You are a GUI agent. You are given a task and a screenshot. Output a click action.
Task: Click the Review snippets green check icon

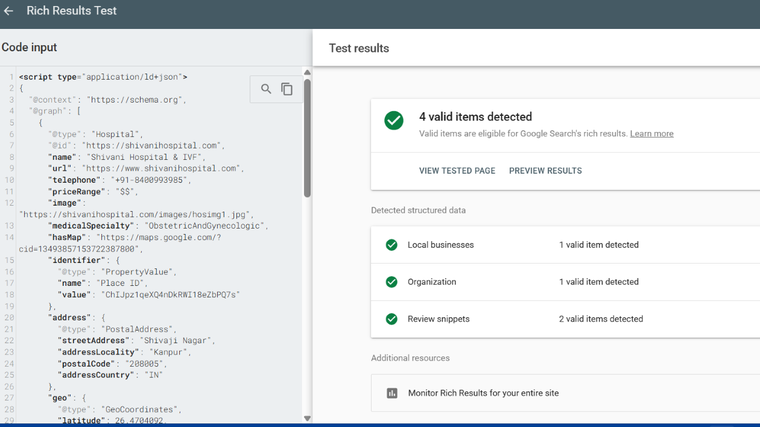pos(392,319)
